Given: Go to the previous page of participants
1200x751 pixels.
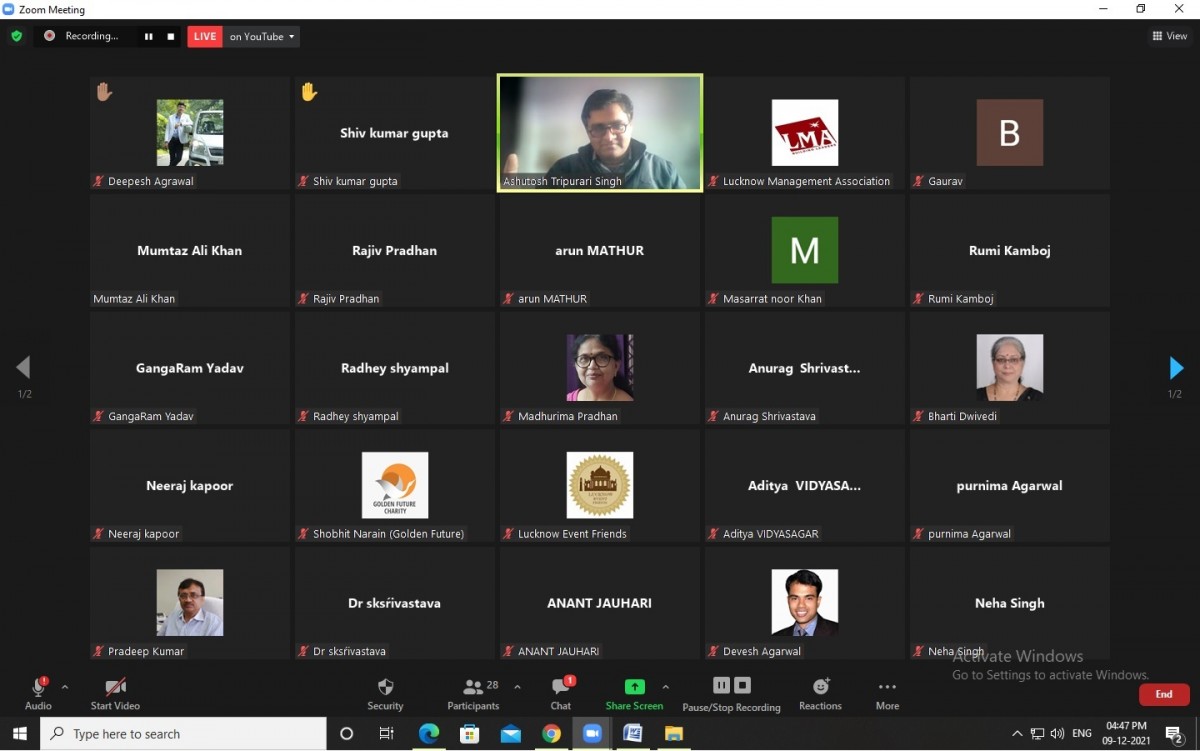Looking at the screenshot, I should pos(23,367).
